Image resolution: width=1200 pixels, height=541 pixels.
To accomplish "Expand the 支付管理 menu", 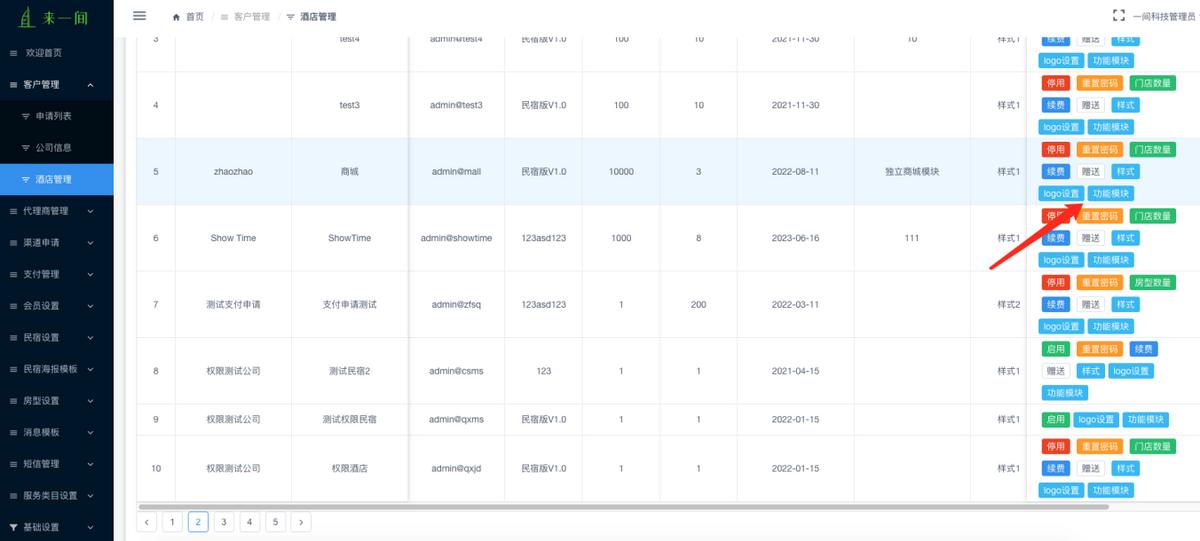I will click(57, 274).
